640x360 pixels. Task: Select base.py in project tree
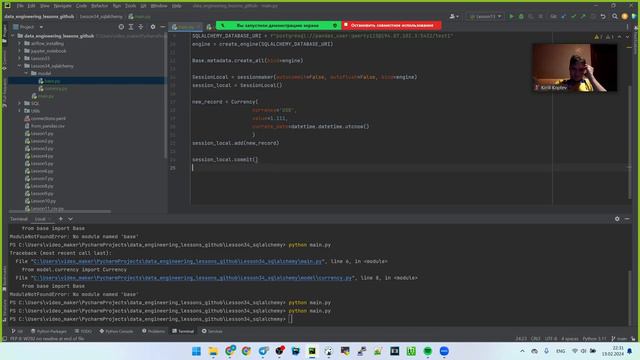pyautogui.click(x=52, y=81)
